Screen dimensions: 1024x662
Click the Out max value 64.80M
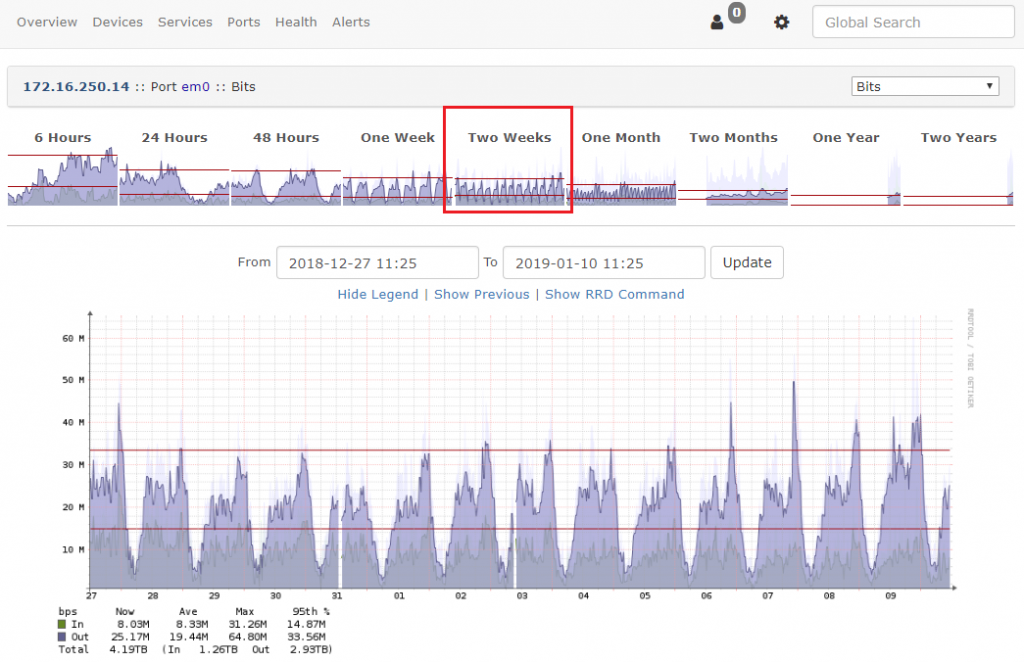click(x=248, y=637)
